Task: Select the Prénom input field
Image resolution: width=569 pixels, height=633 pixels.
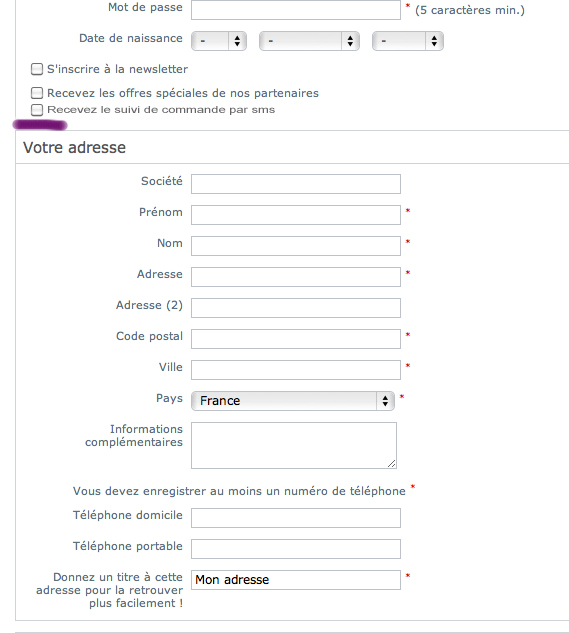Action: (296, 215)
